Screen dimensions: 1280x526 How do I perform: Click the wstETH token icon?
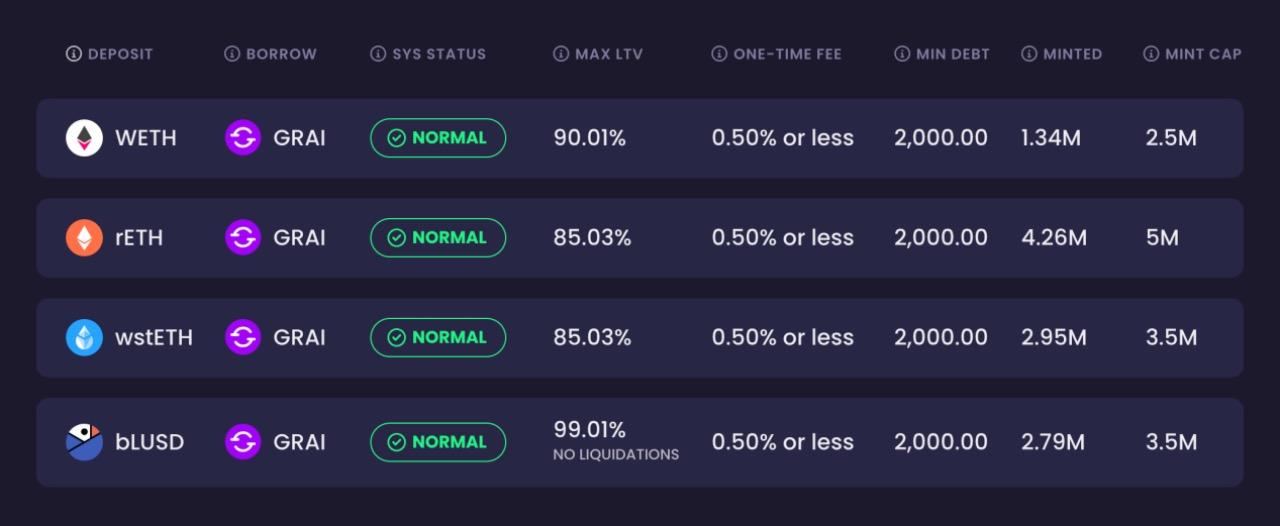(x=84, y=338)
